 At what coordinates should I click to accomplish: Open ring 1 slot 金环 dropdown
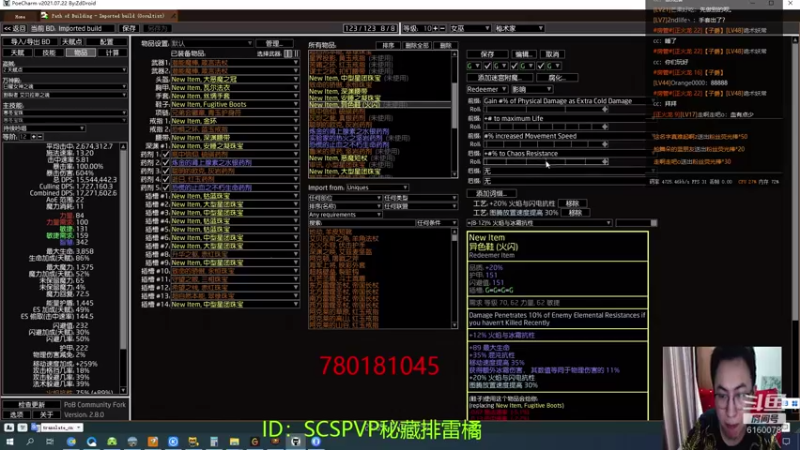[x=235, y=121]
